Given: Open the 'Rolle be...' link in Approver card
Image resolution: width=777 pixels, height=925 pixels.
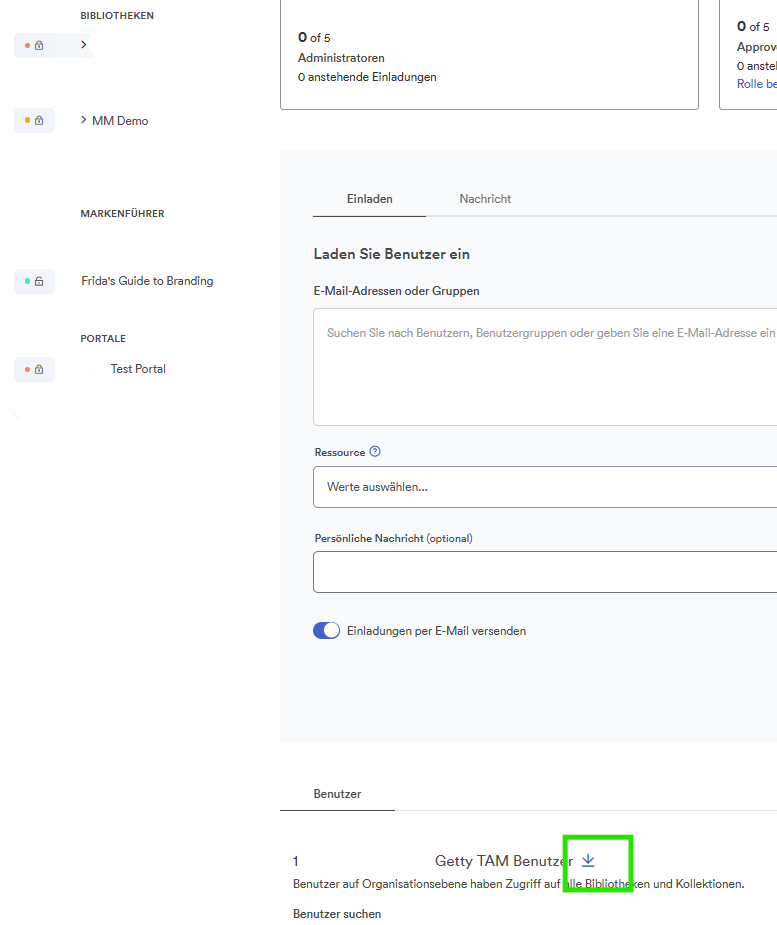Looking at the screenshot, I should coord(756,84).
